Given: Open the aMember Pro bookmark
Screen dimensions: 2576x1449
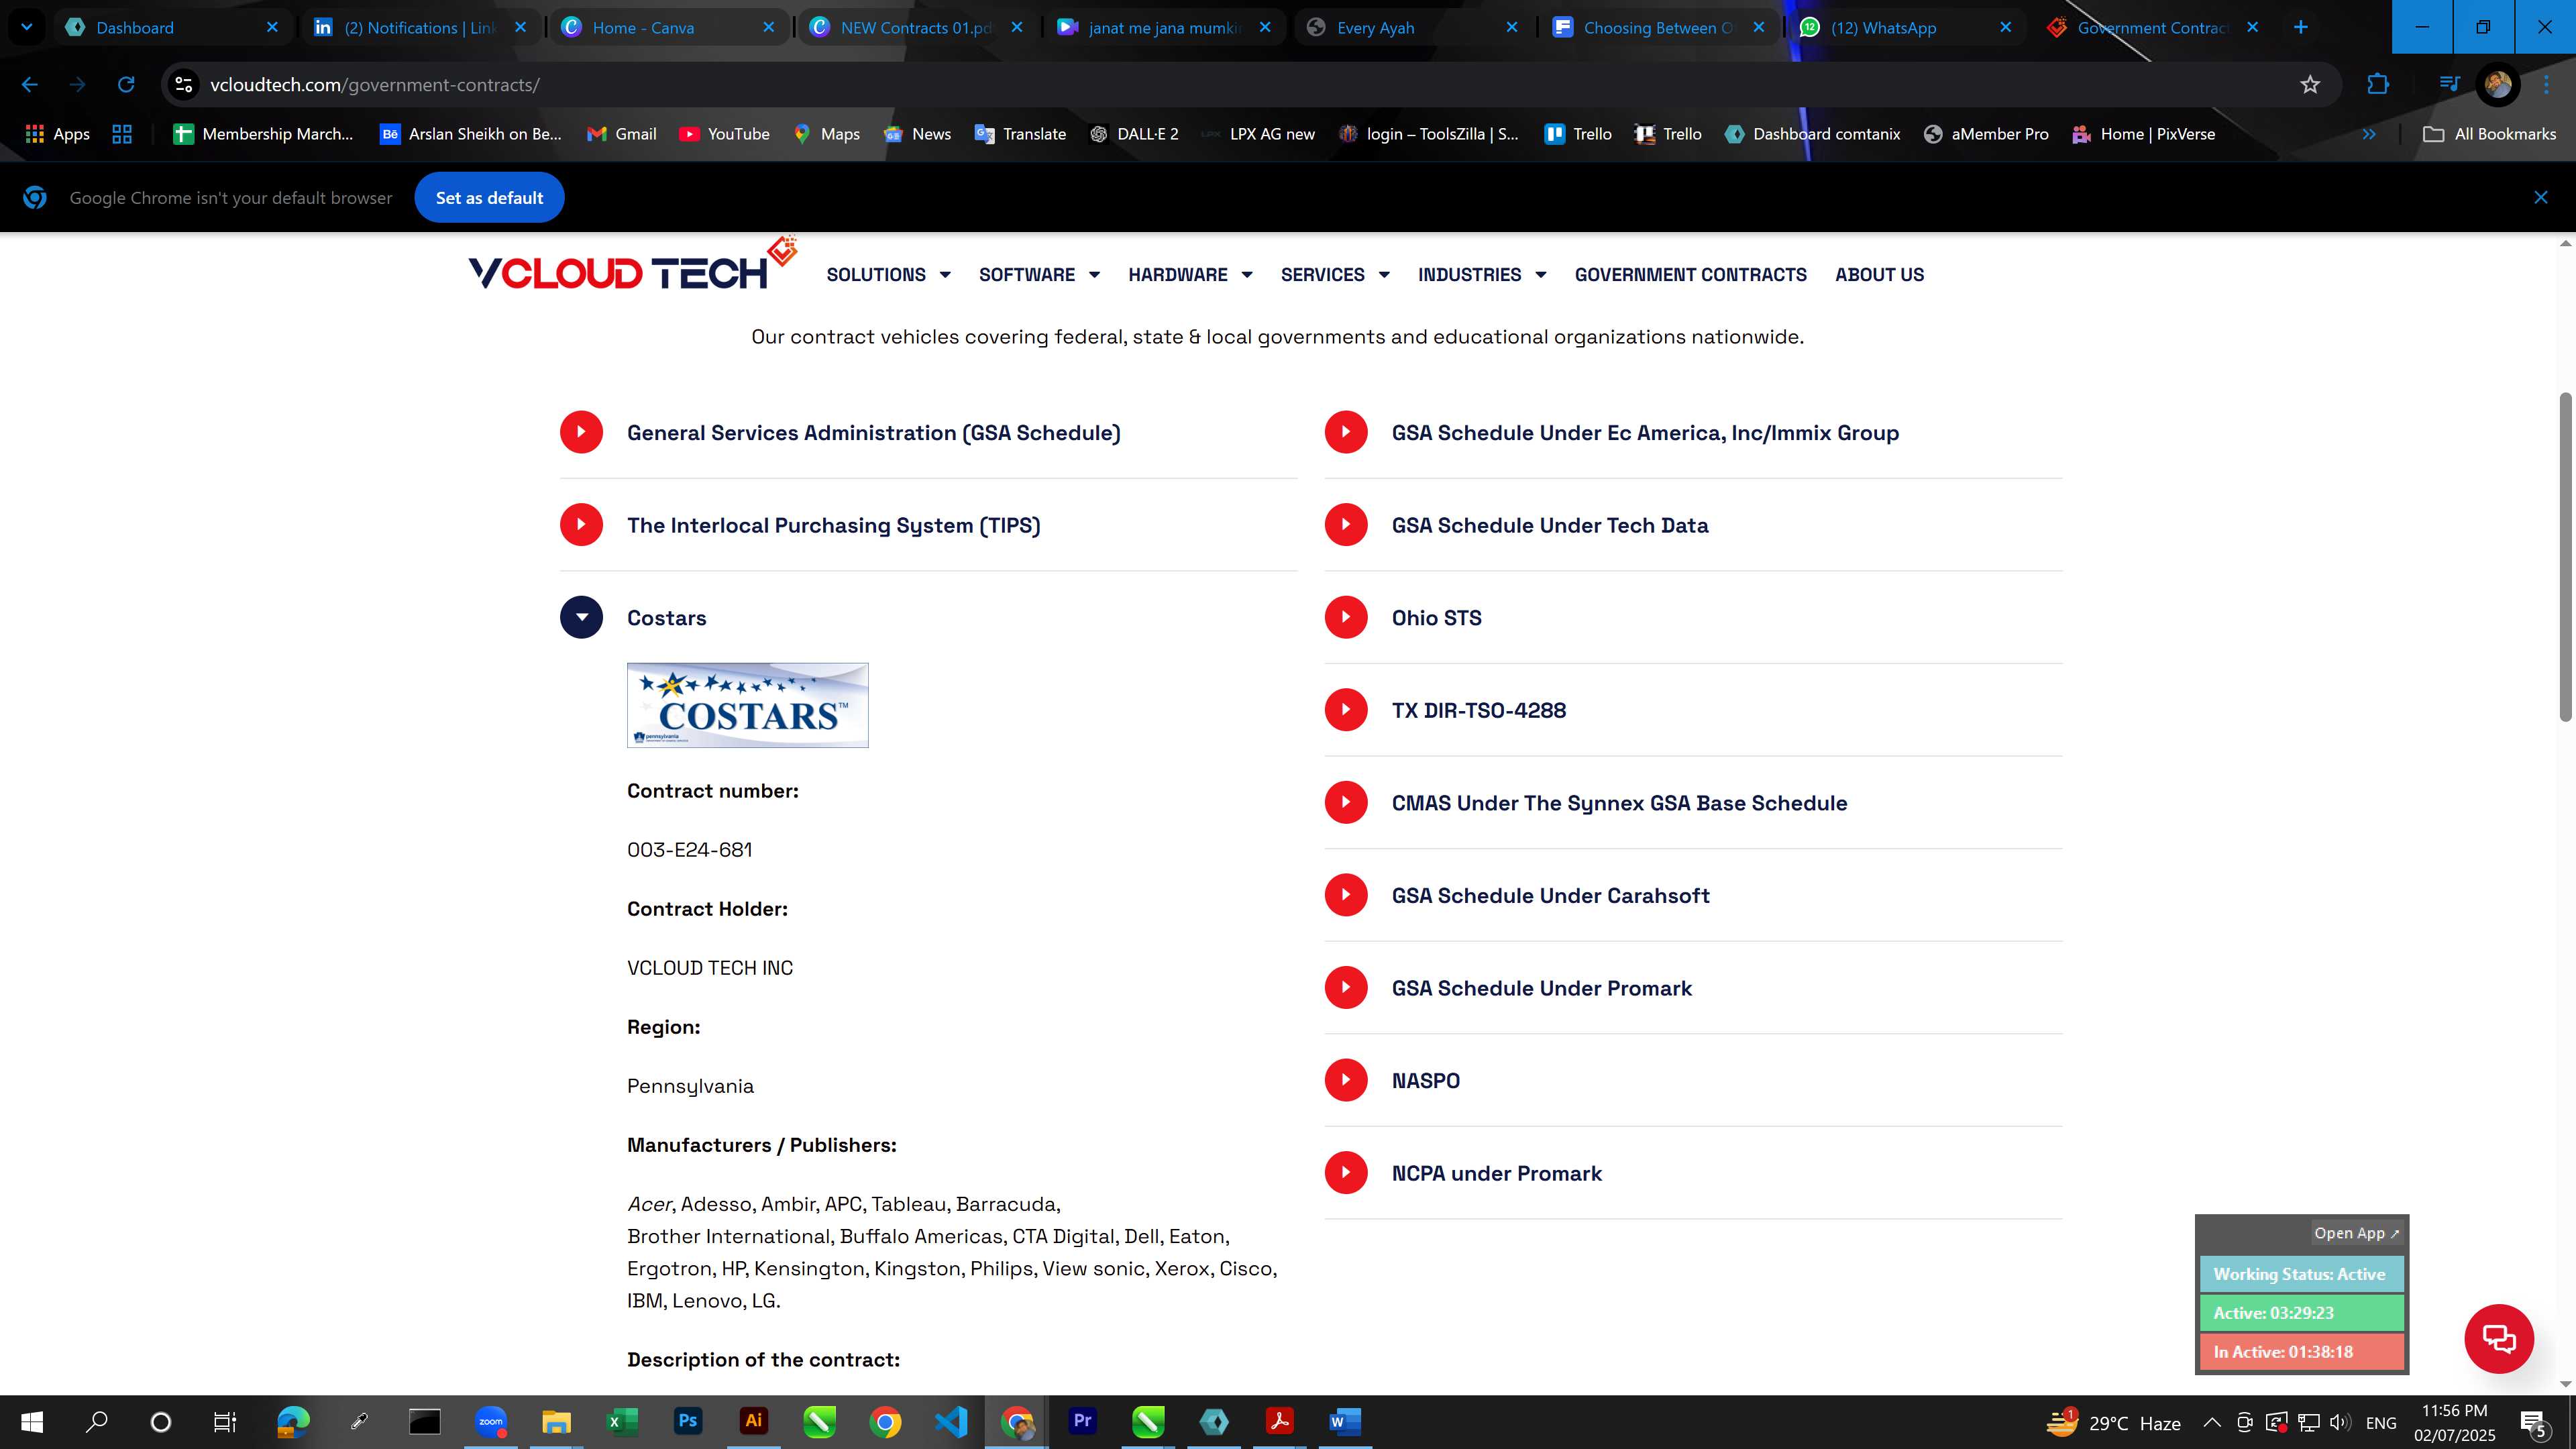Looking at the screenshot, I should click(1986, 134).
